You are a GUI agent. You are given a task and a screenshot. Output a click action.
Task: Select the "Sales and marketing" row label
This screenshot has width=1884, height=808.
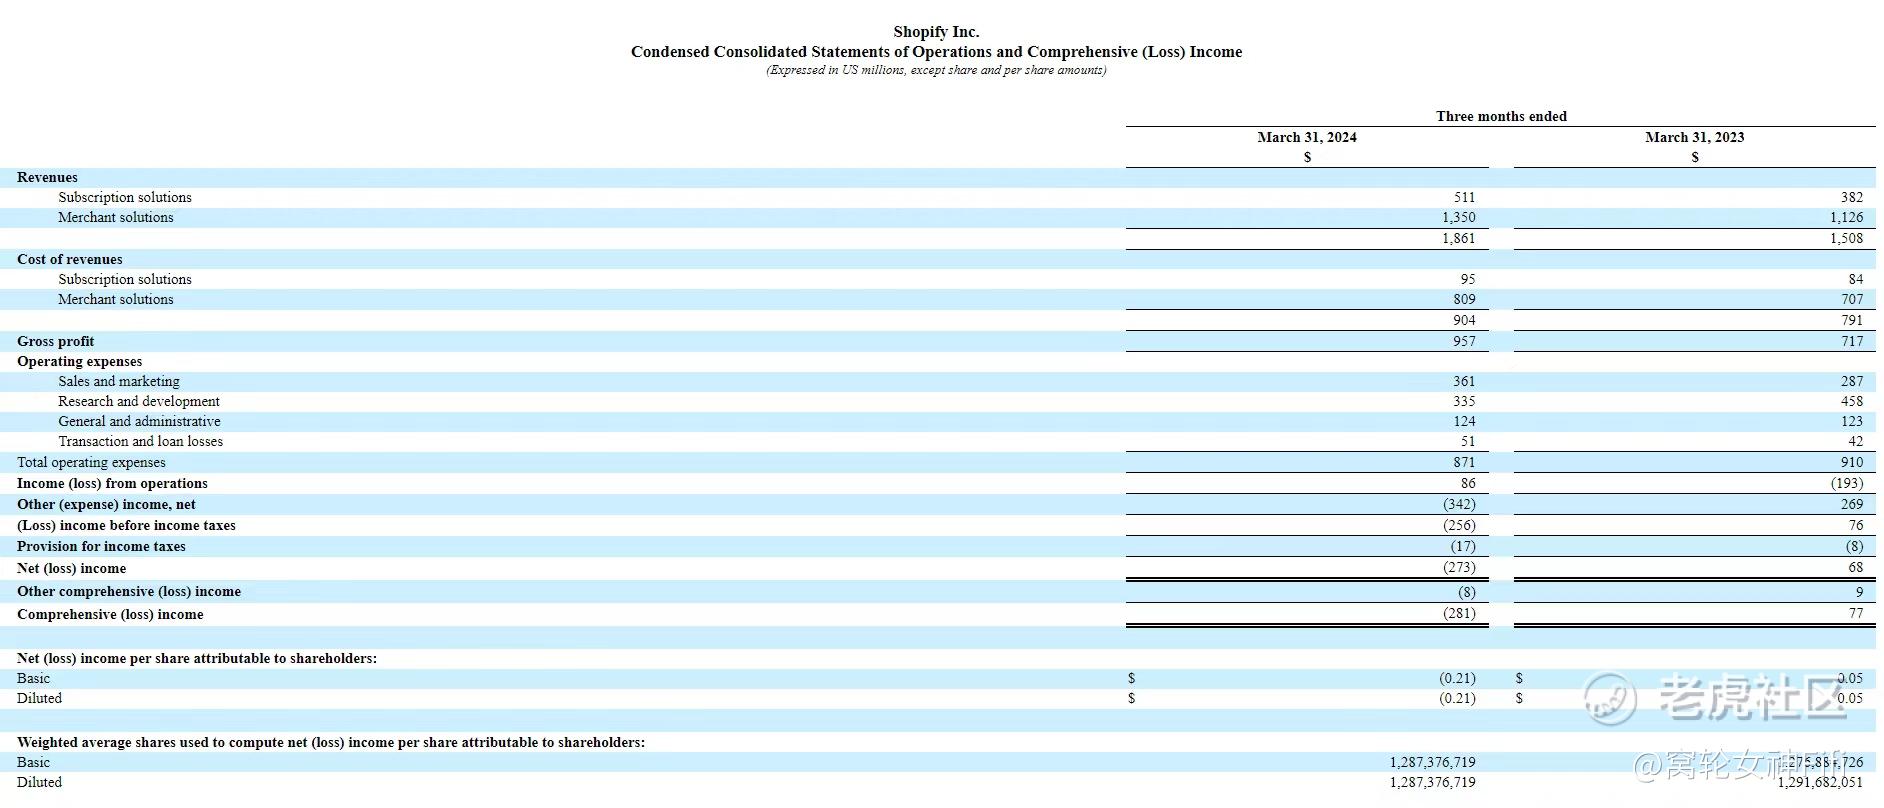(119, 381)
